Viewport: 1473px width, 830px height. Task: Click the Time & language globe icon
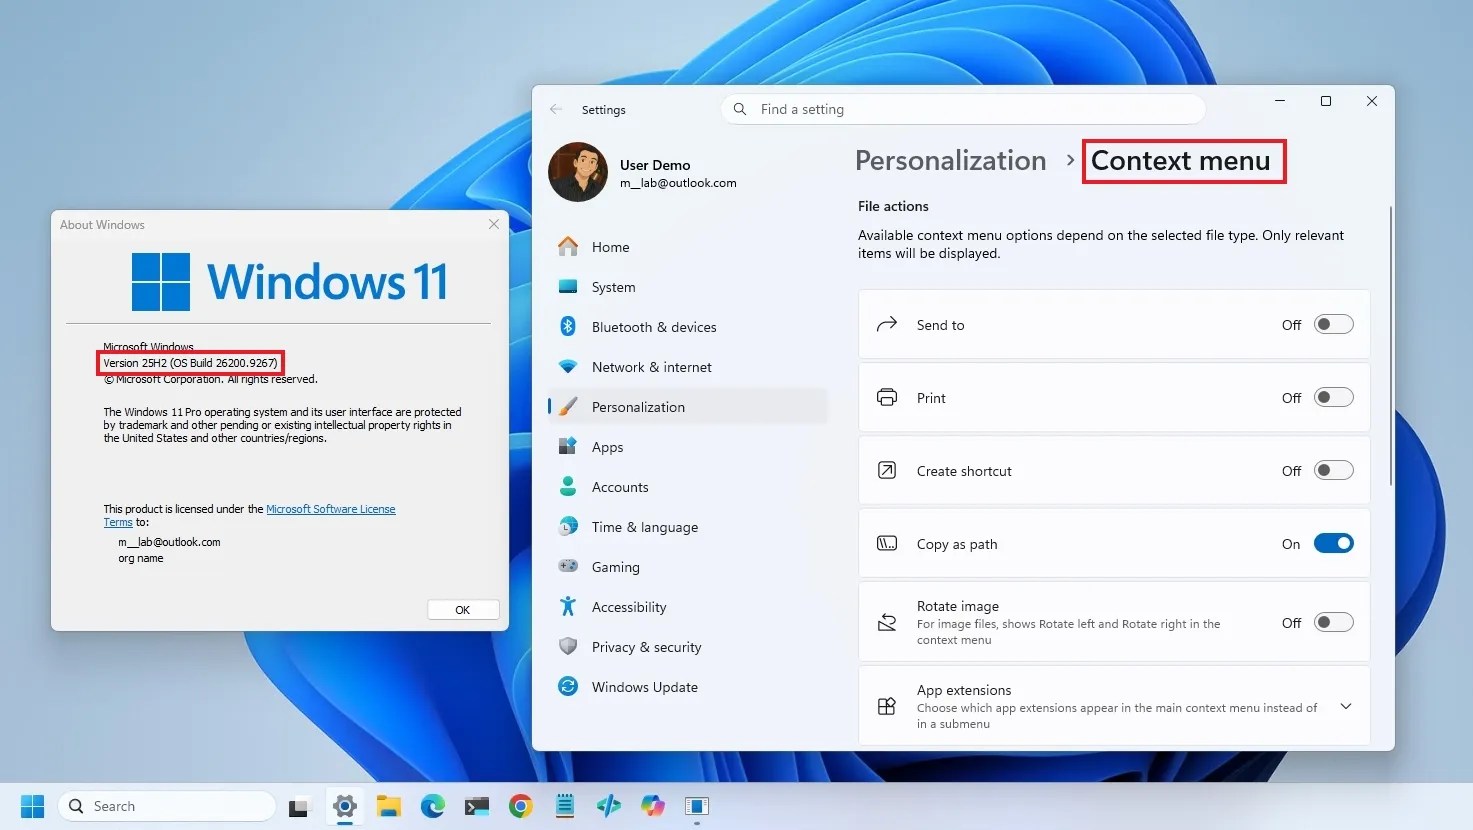[568, 527]
